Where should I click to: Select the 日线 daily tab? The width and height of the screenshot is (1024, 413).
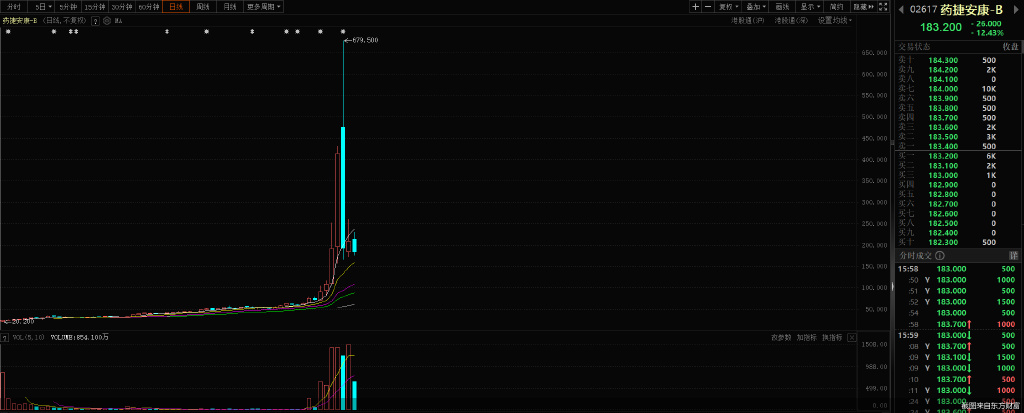pos(176,7)
